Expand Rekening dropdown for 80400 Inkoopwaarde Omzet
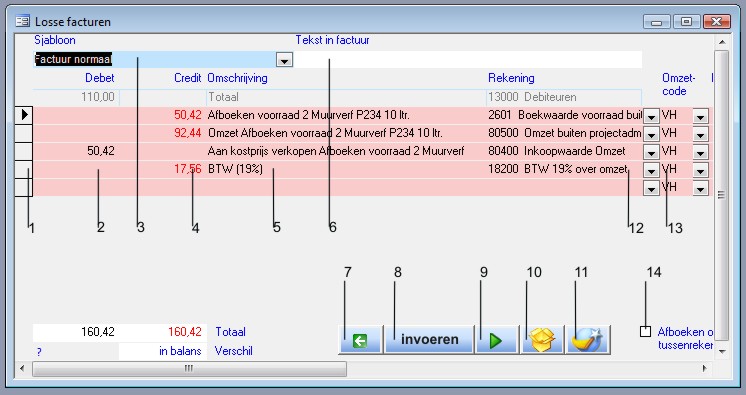The width and height of the screenshot is (746, 395). click(x=651, y=152)
